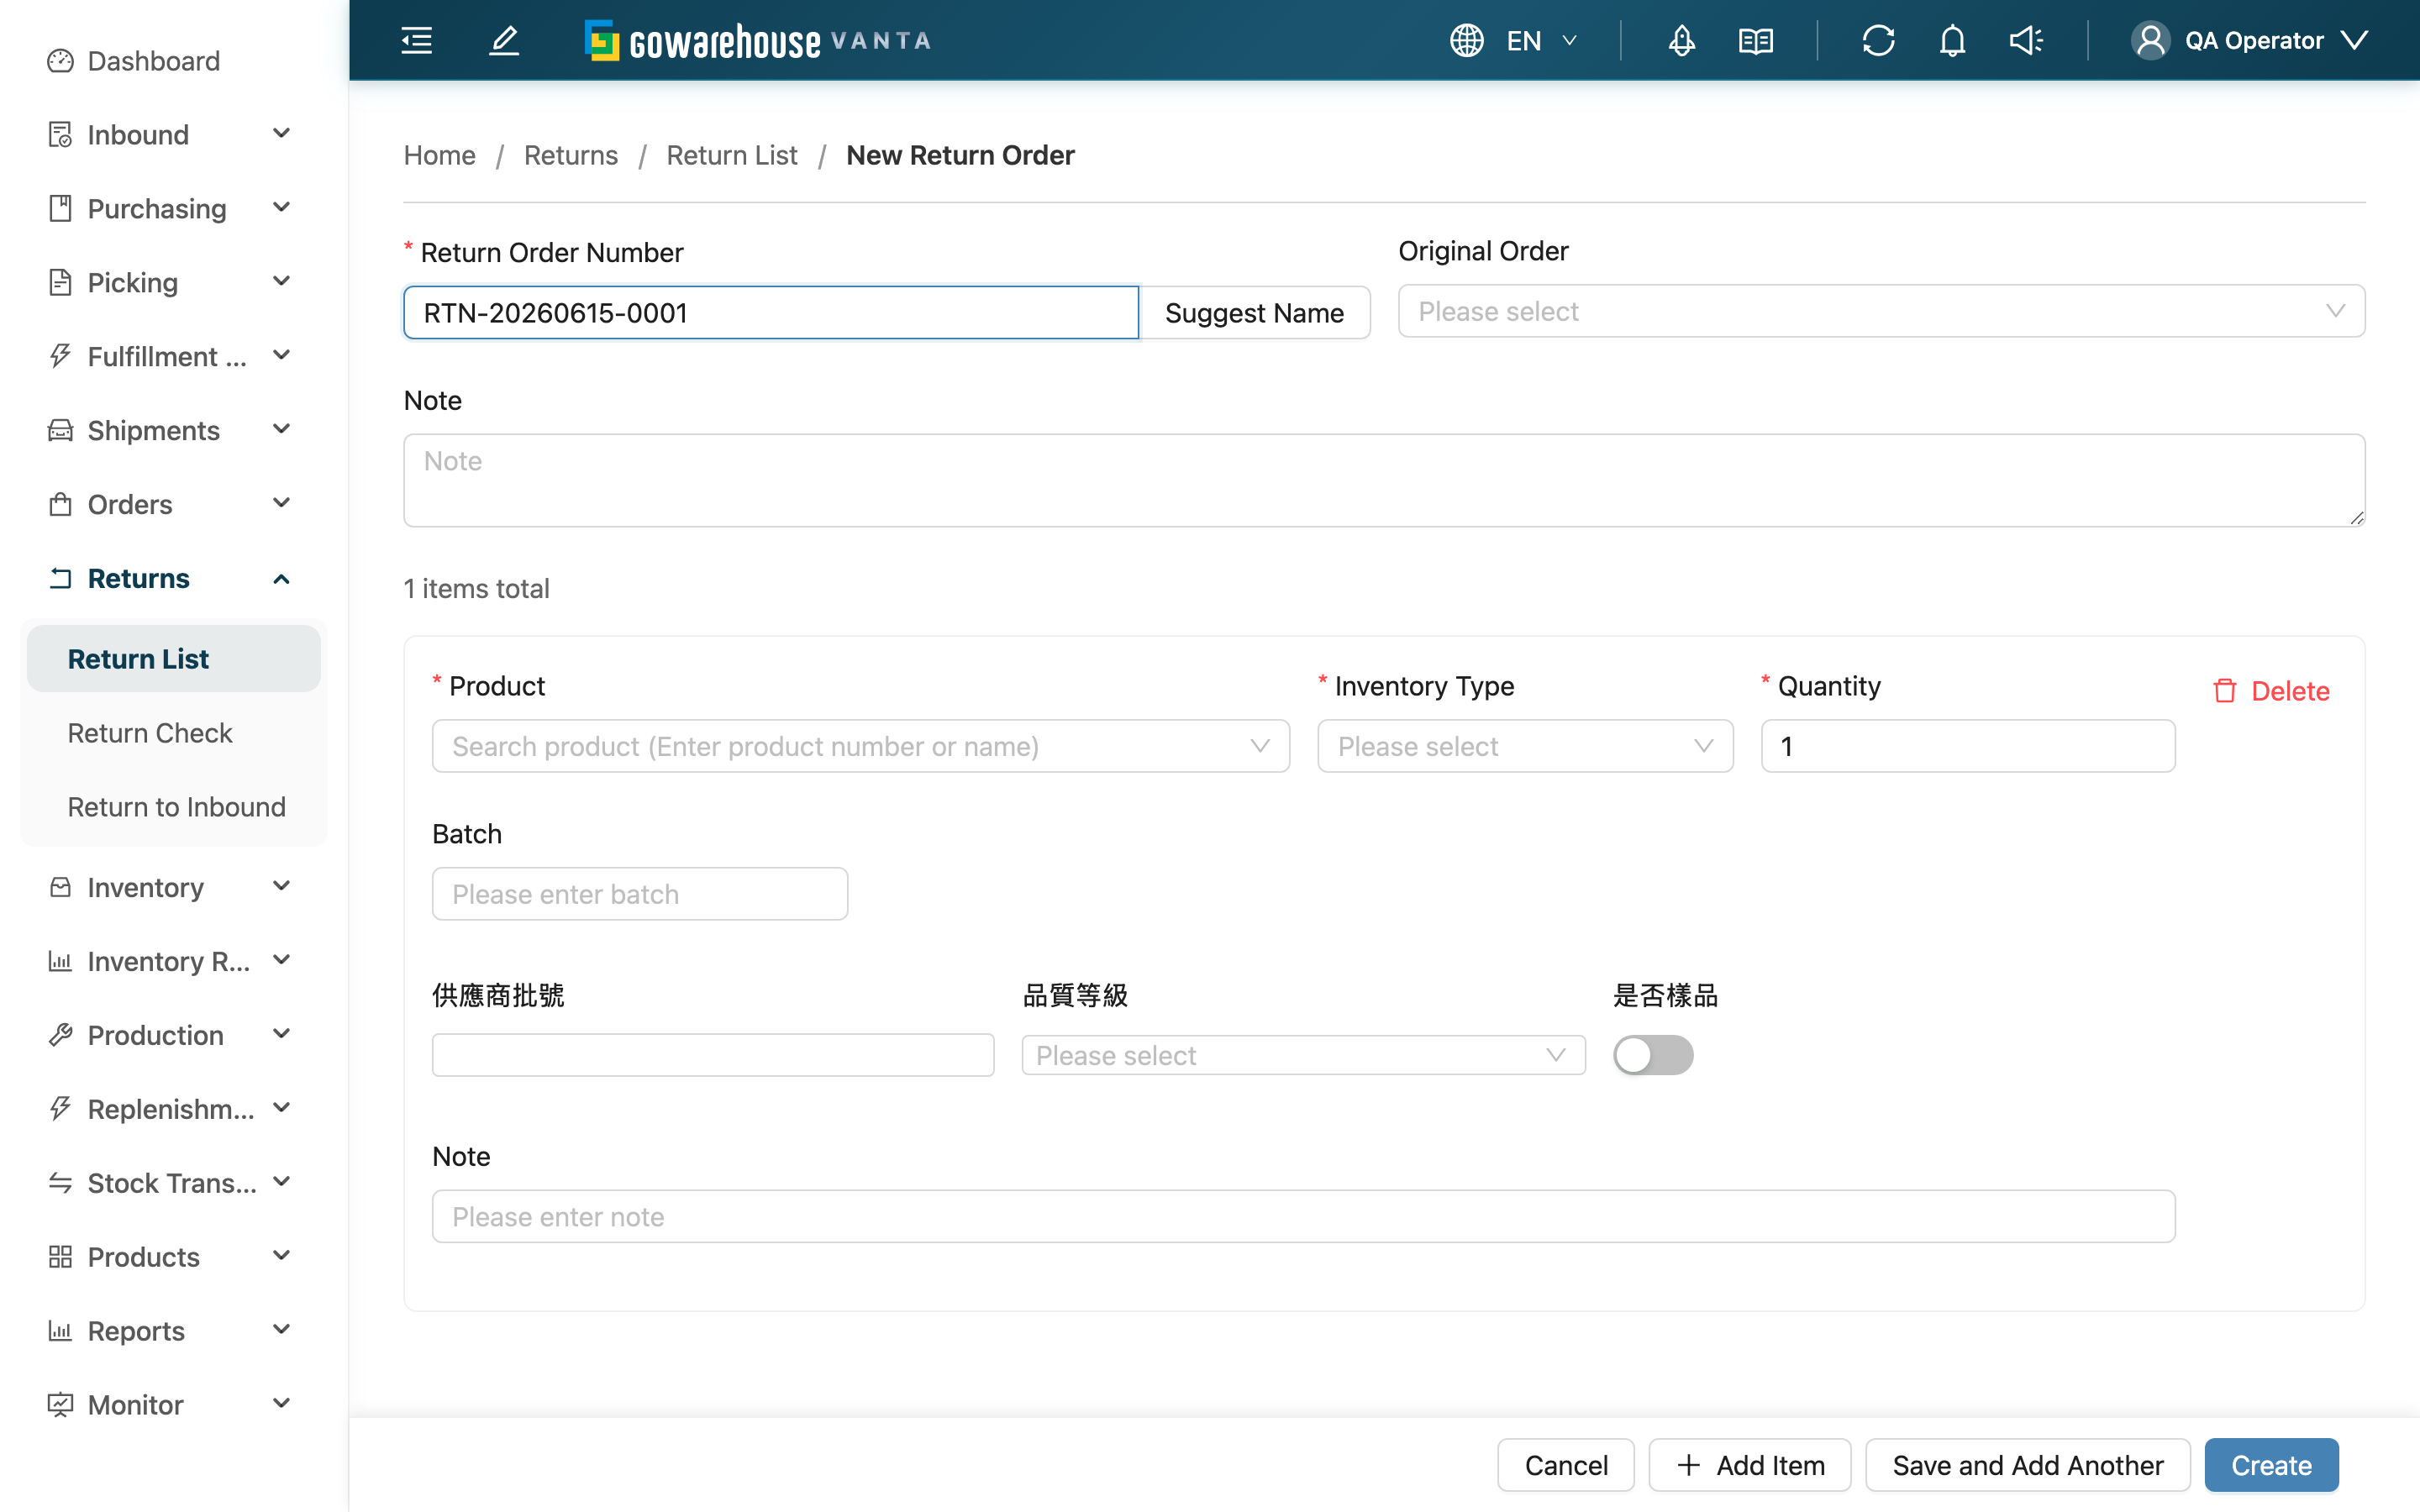Click the Add Item button
Viewport: 2420px width, 1512px height.
click(x=1750, y=1465)
